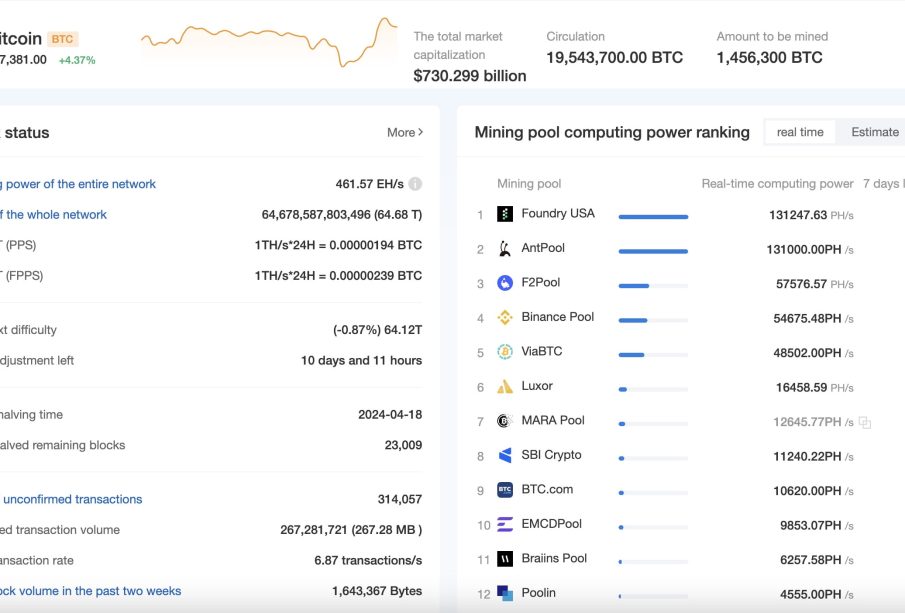The width and height of the screenshot is (905, 613).
Task: Open the unconfirmed transactions link
Action: [x=72, y=499]
